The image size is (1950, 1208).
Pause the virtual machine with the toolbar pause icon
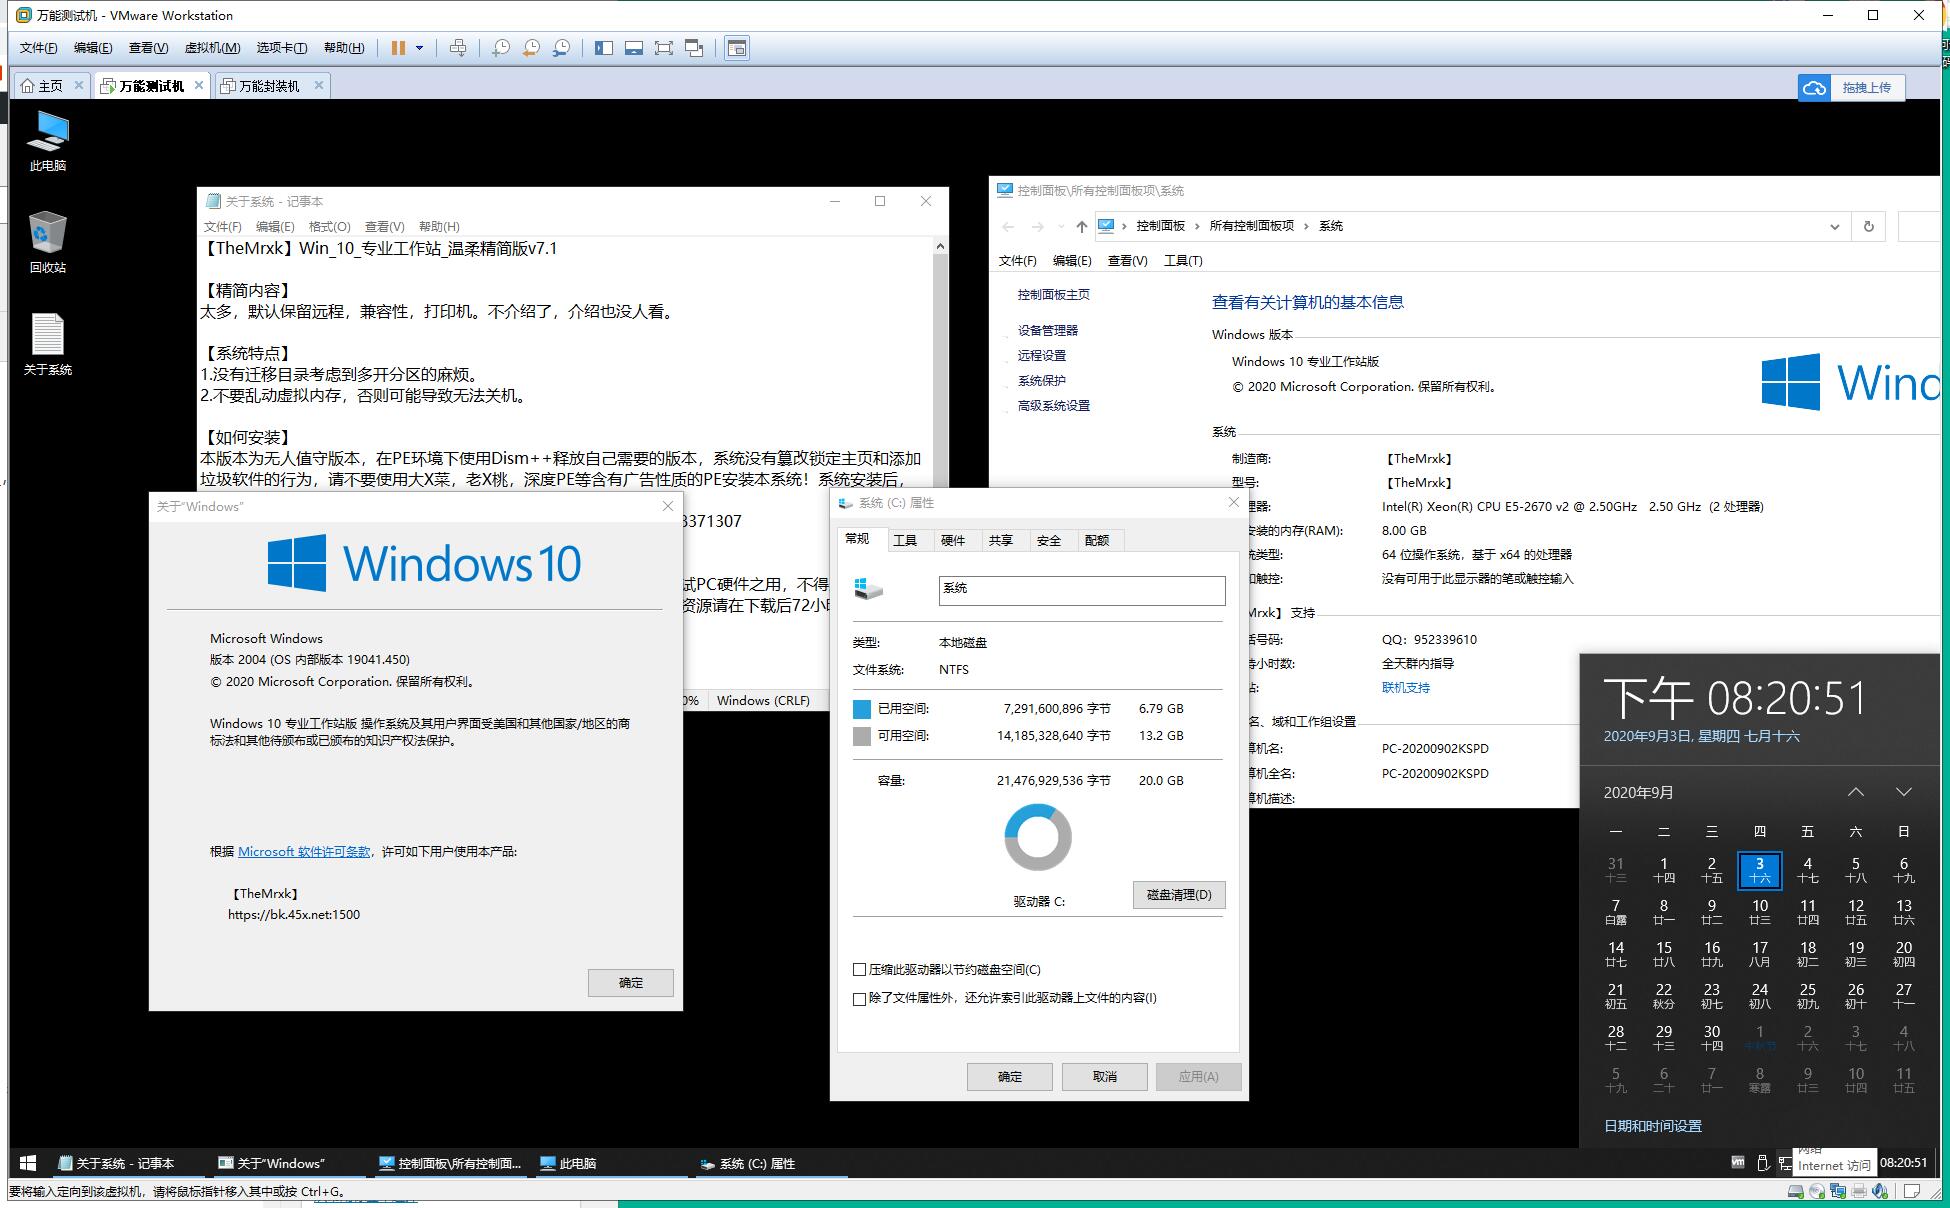pyautogui.click(x=398, y=48)
